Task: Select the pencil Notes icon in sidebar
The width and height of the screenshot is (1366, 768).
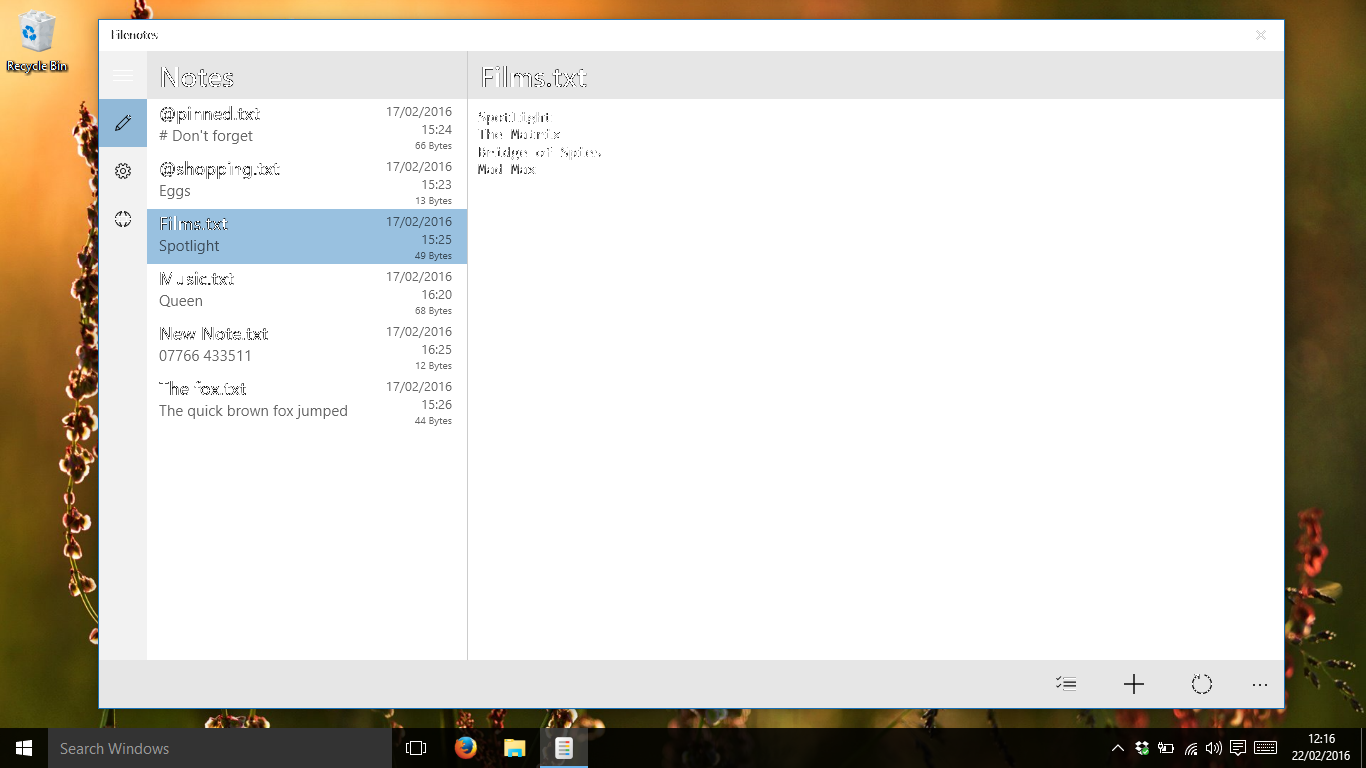Action: pyautogui.click(x=123, y=123)
